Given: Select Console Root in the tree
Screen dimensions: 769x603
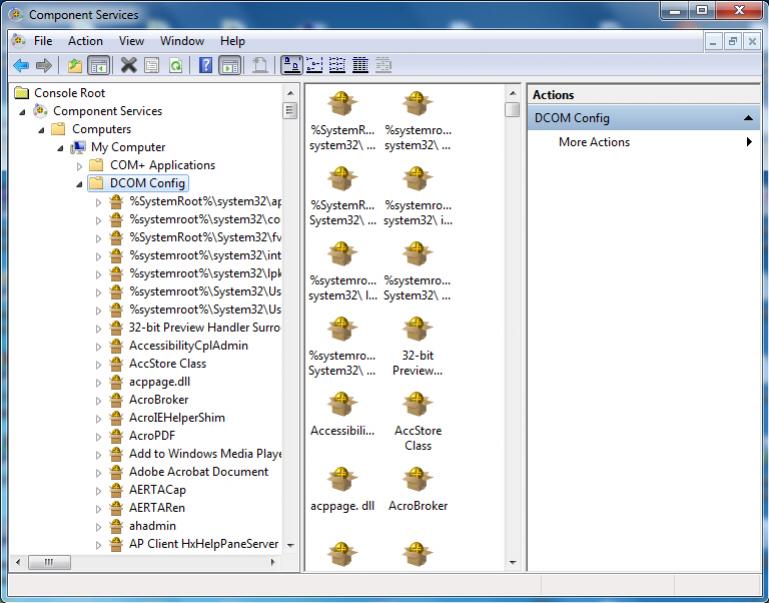Looking at the screenshot, I should (69, 93).
